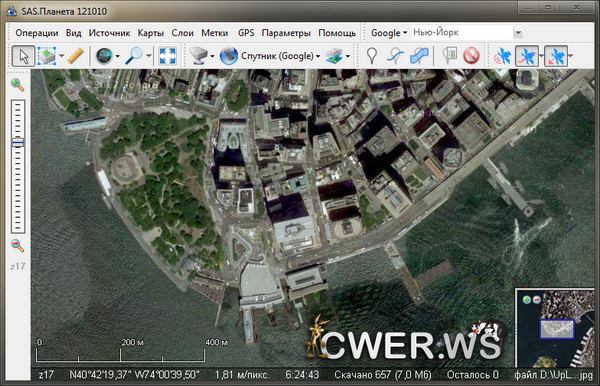The image size is (600, 386).
Task: Add a new path mark
Action: [395, 56]
